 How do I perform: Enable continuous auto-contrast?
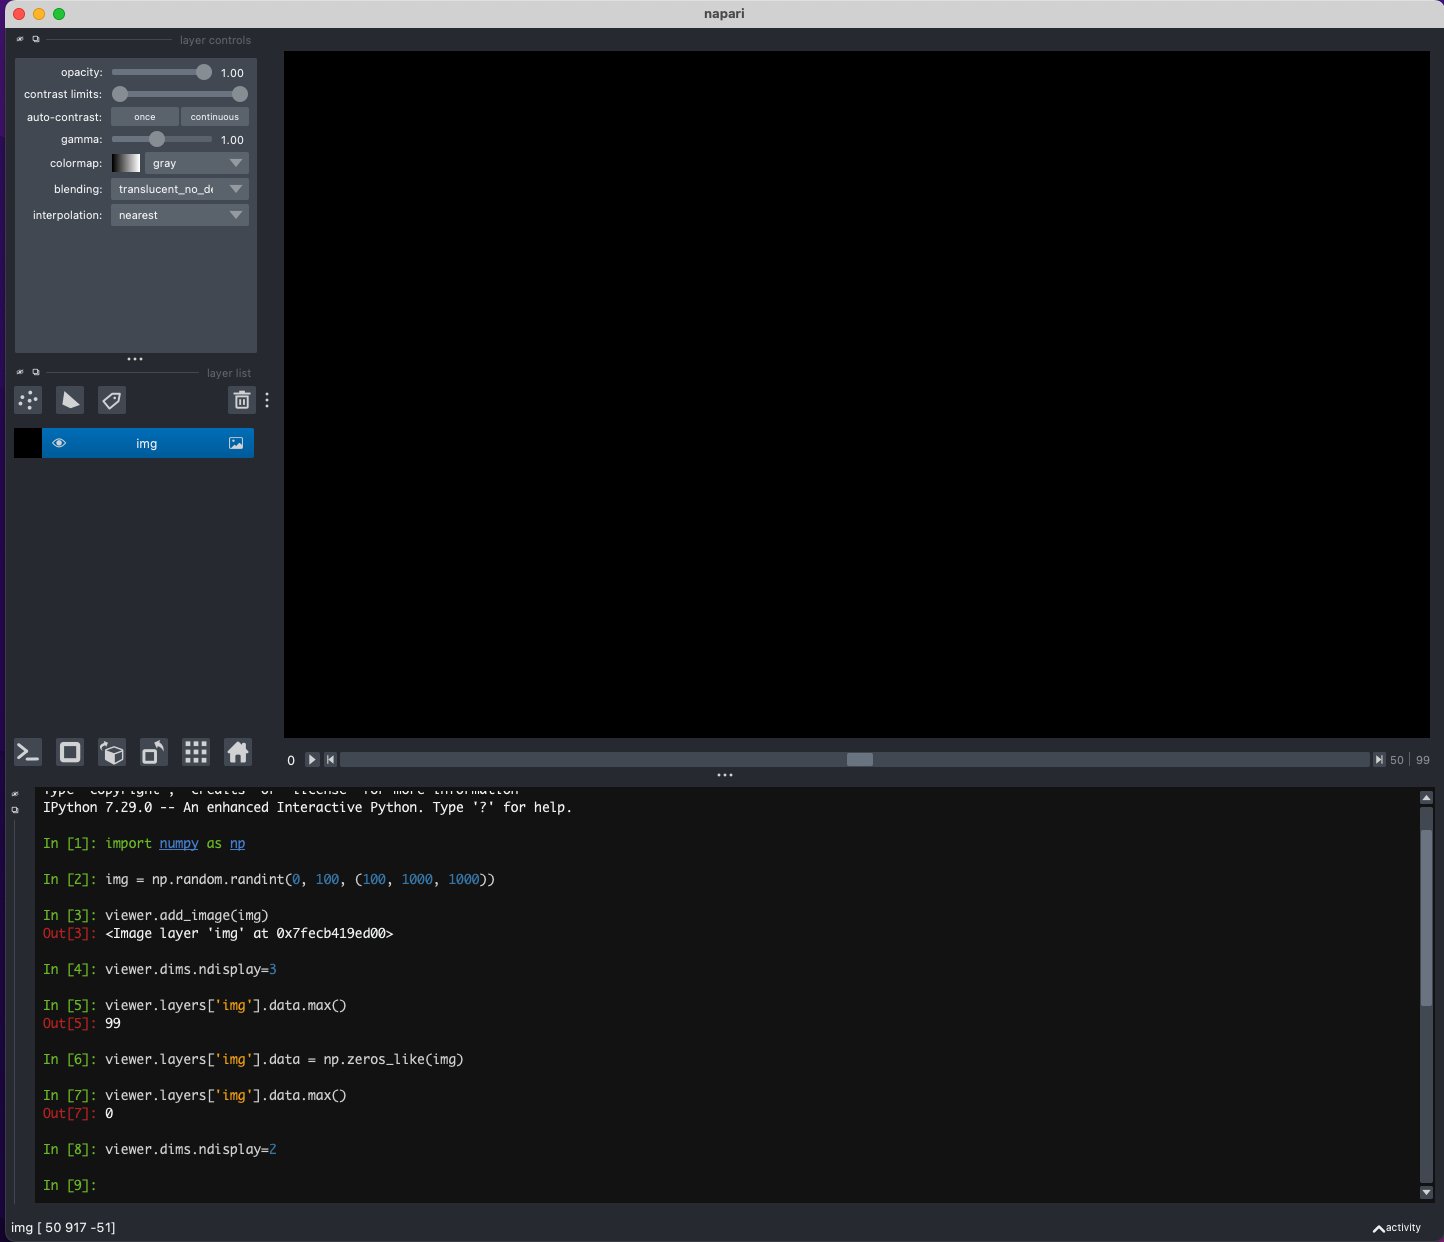tap(214, 116)
